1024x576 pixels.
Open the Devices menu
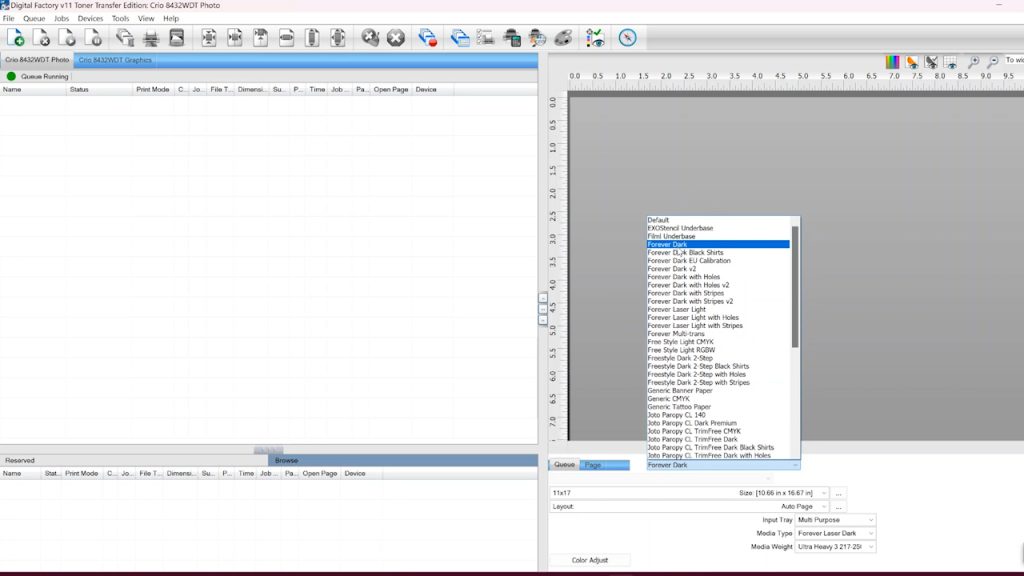[x=90, y=18]
